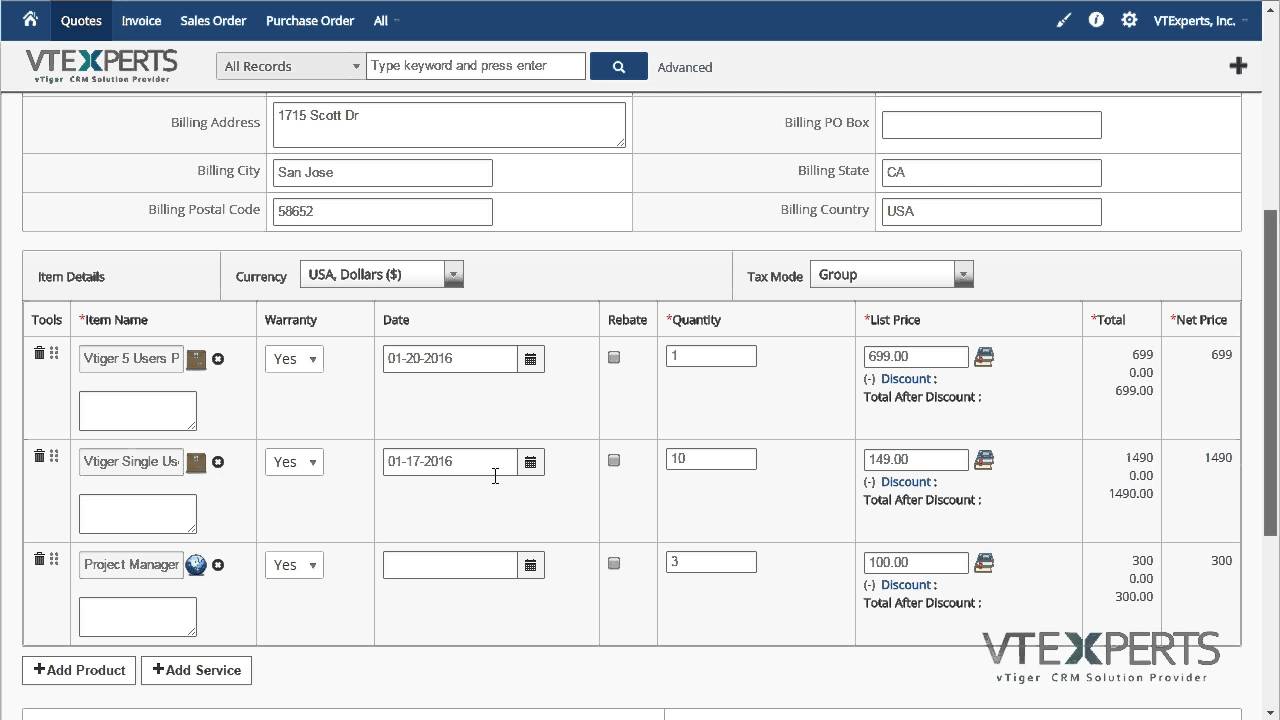Go to the Home icon
The image size is (1280, 720).
(x=30, y=19)
